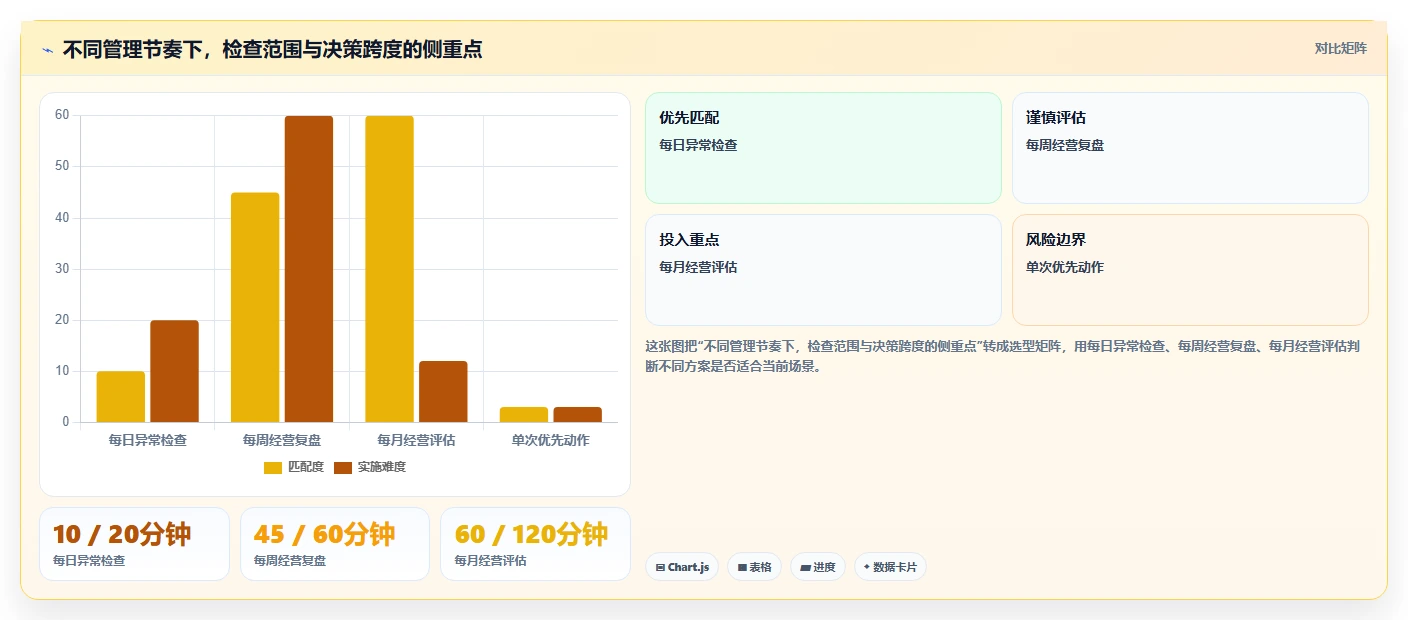Click the 对比矩阵 label in the header
Viewport: 1408px width, 620px height.
[1340, 48]
